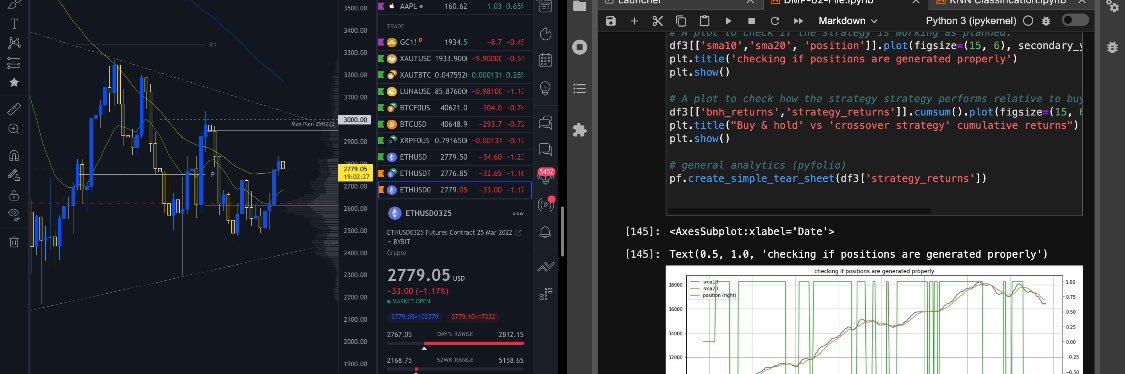1125x374 pixels.
Task: Open notifications with 5452 badge
Action: [545, 176]
